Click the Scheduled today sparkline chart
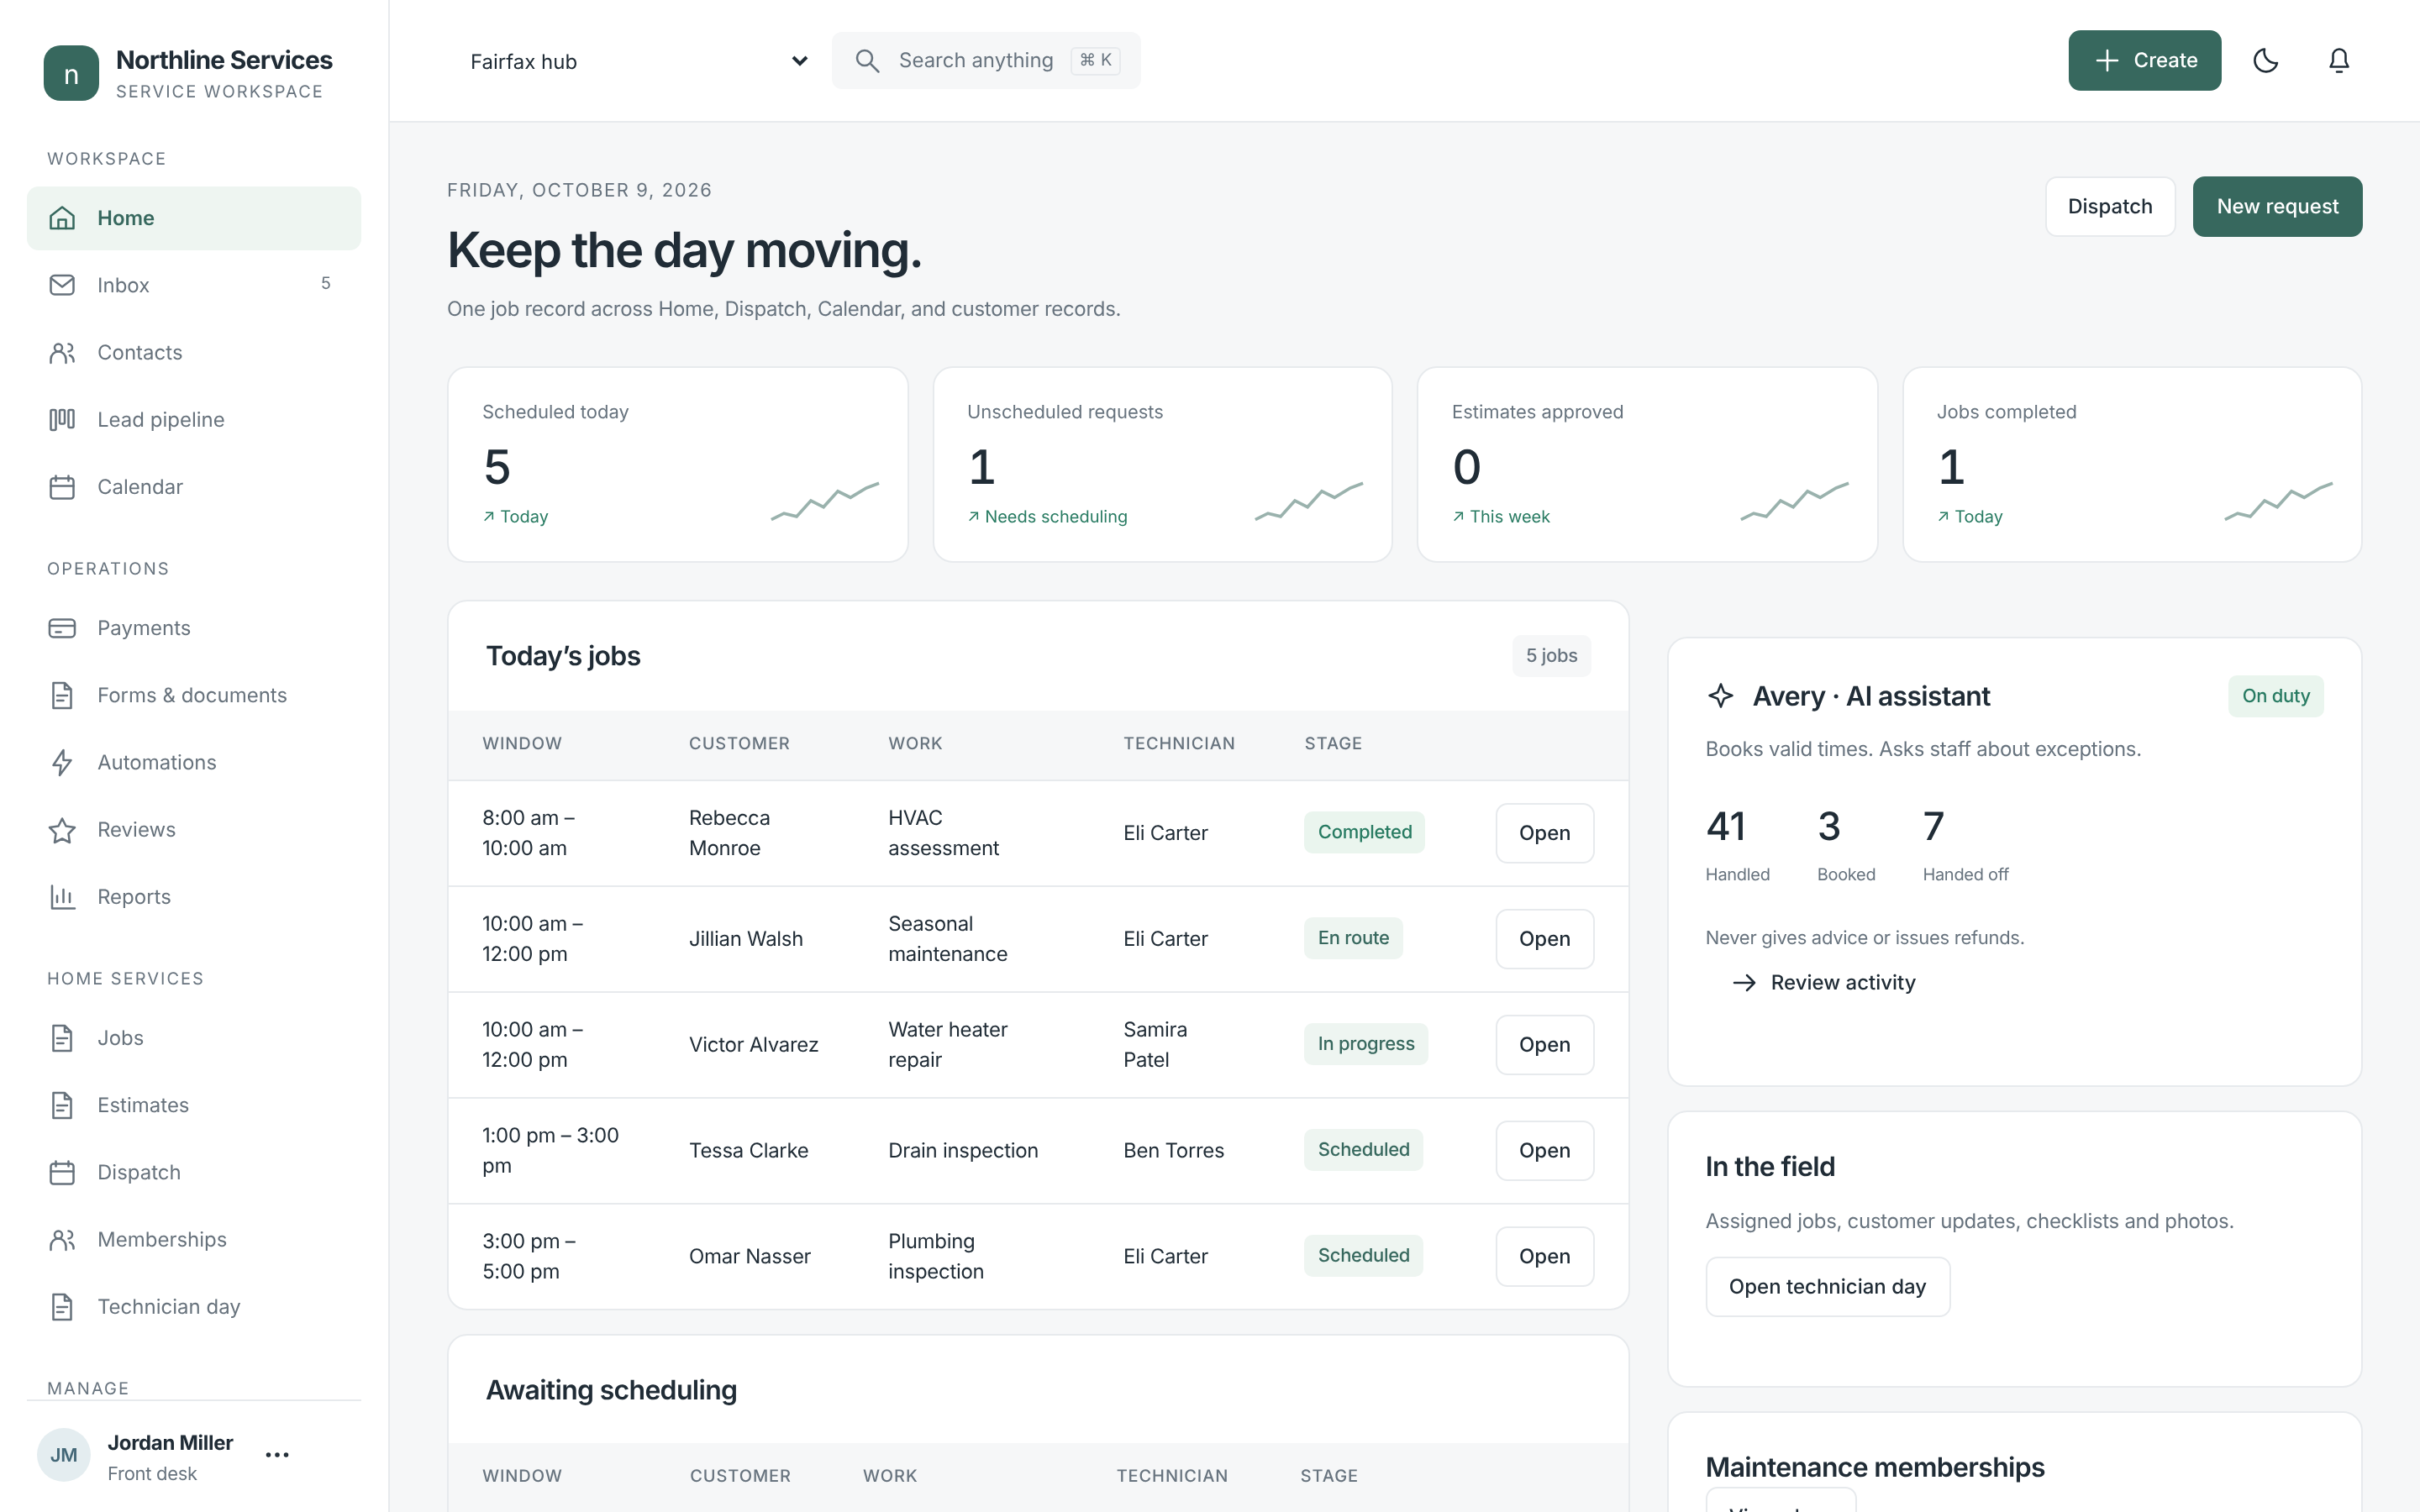Screen dimensions: 2420x1512 click(x=825, y=501)
